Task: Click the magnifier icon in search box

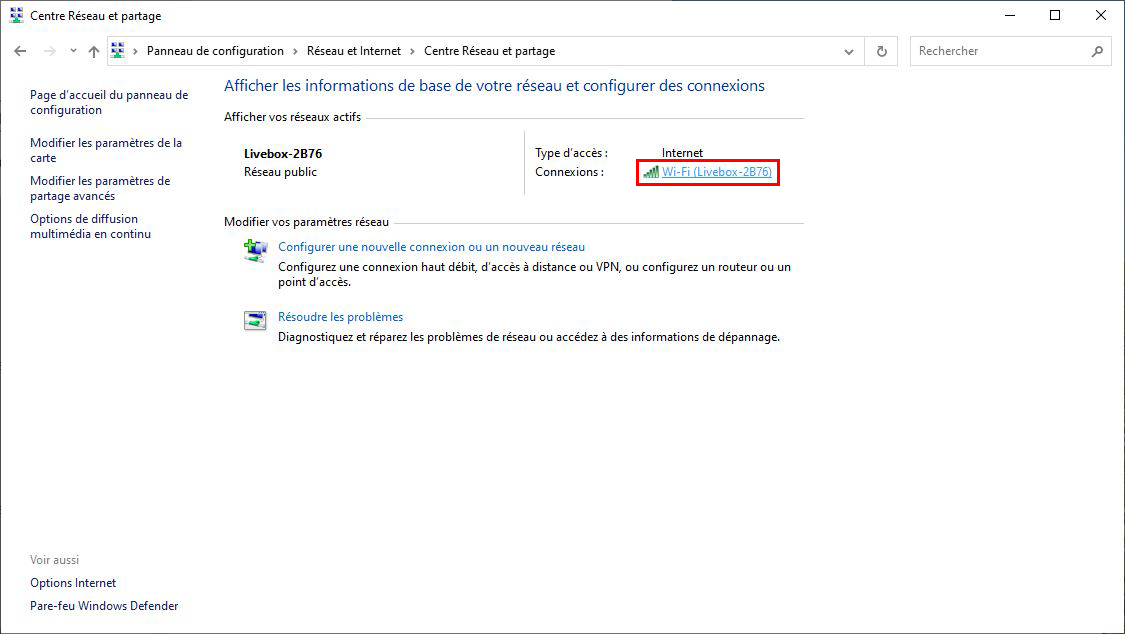Action: (x=1097, y=52)
